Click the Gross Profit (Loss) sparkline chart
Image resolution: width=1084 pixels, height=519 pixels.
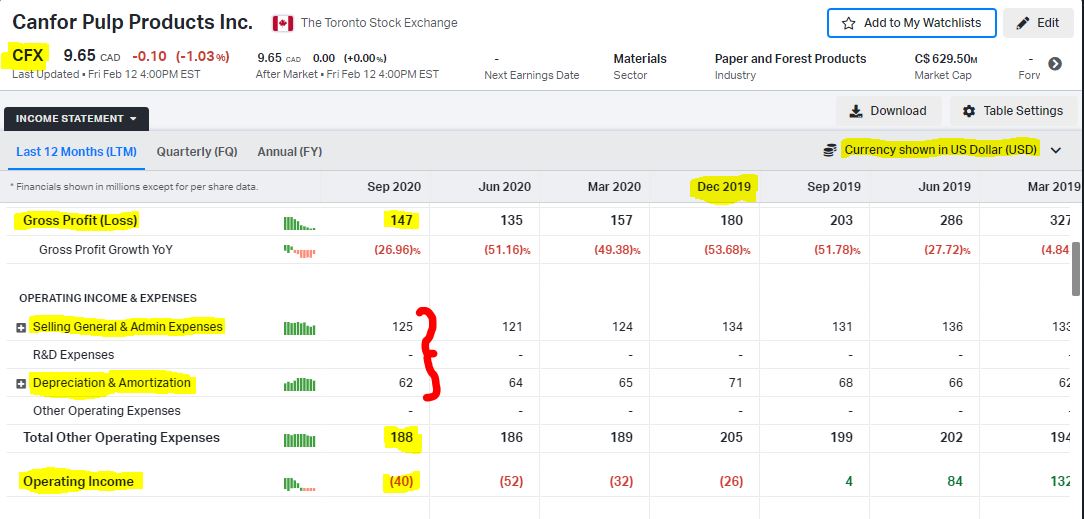(x=299, y=221)
